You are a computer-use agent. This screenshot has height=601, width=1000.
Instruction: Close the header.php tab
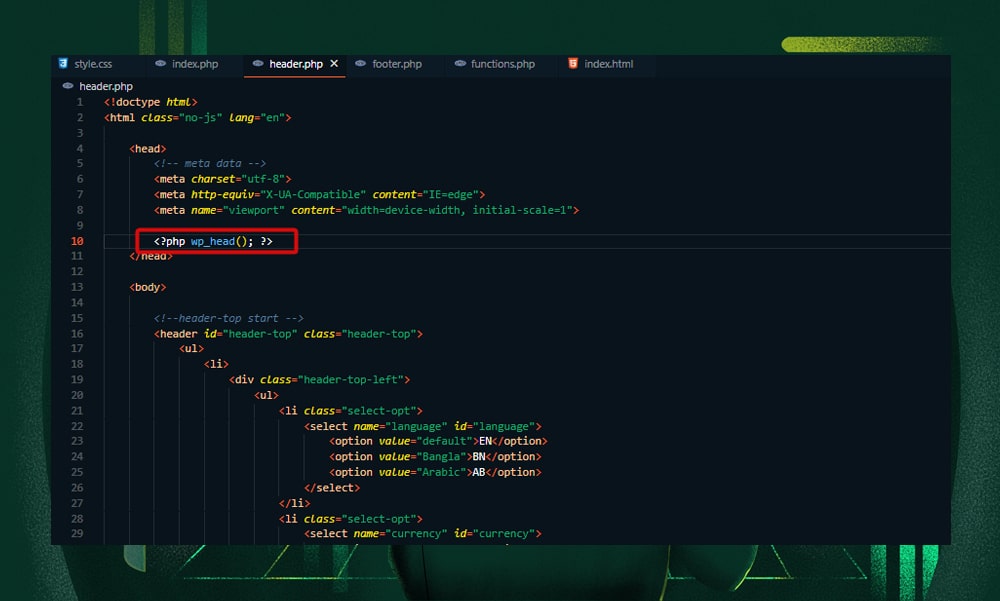pyautogui.click(x=334, y=64)
